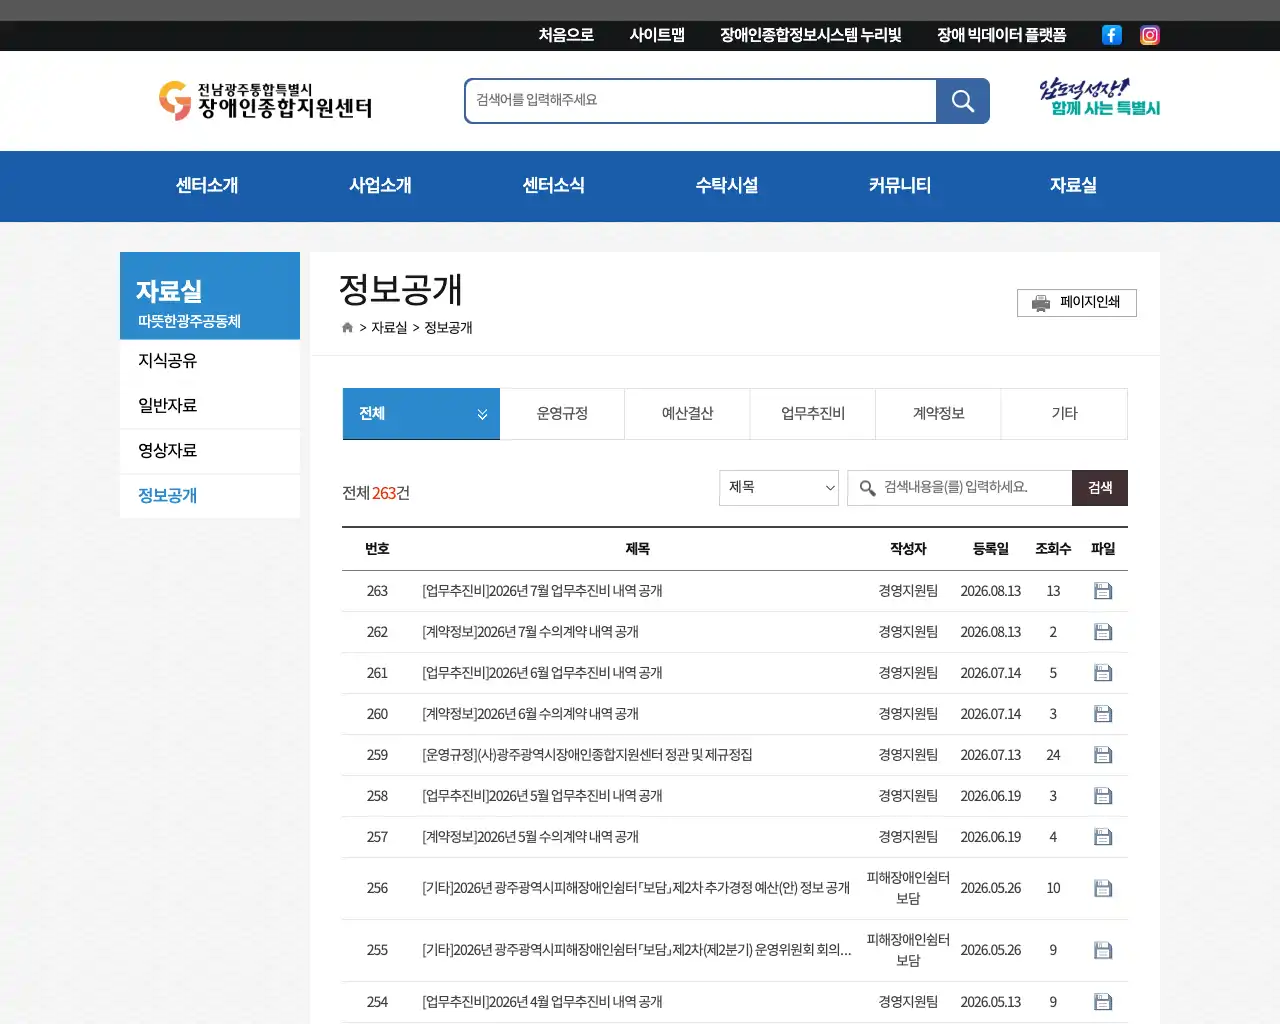Viewport: 1280px width, 1024px height.
Task: Click the 전체 263건 total count
Action: 376,493
